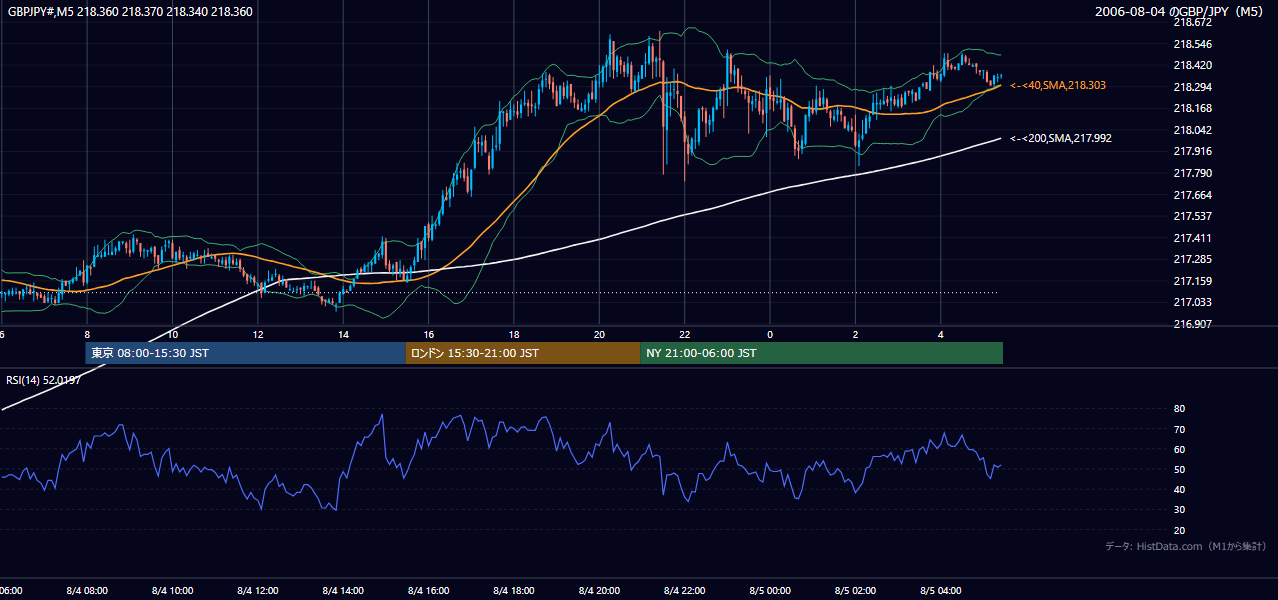
Task: Click the RSI 70 level label
Action: click(1179, 429)
